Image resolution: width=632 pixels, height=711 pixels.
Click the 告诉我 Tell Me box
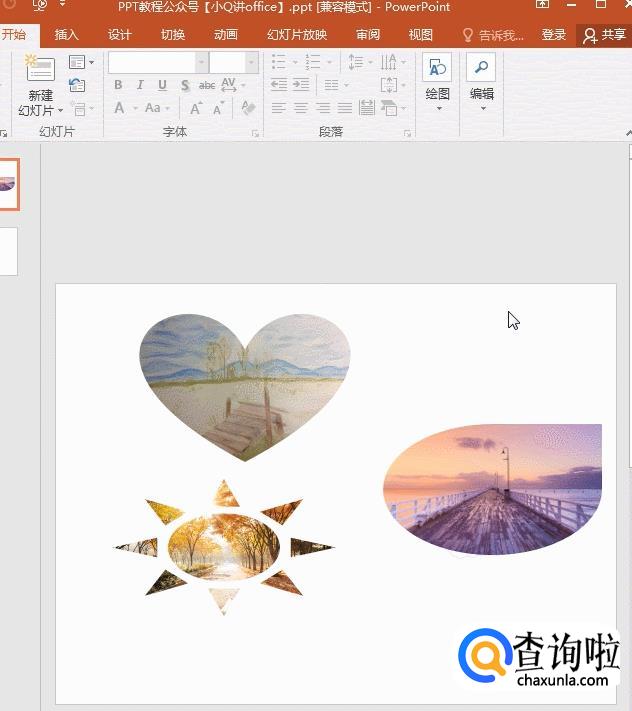tap(493, 34)
